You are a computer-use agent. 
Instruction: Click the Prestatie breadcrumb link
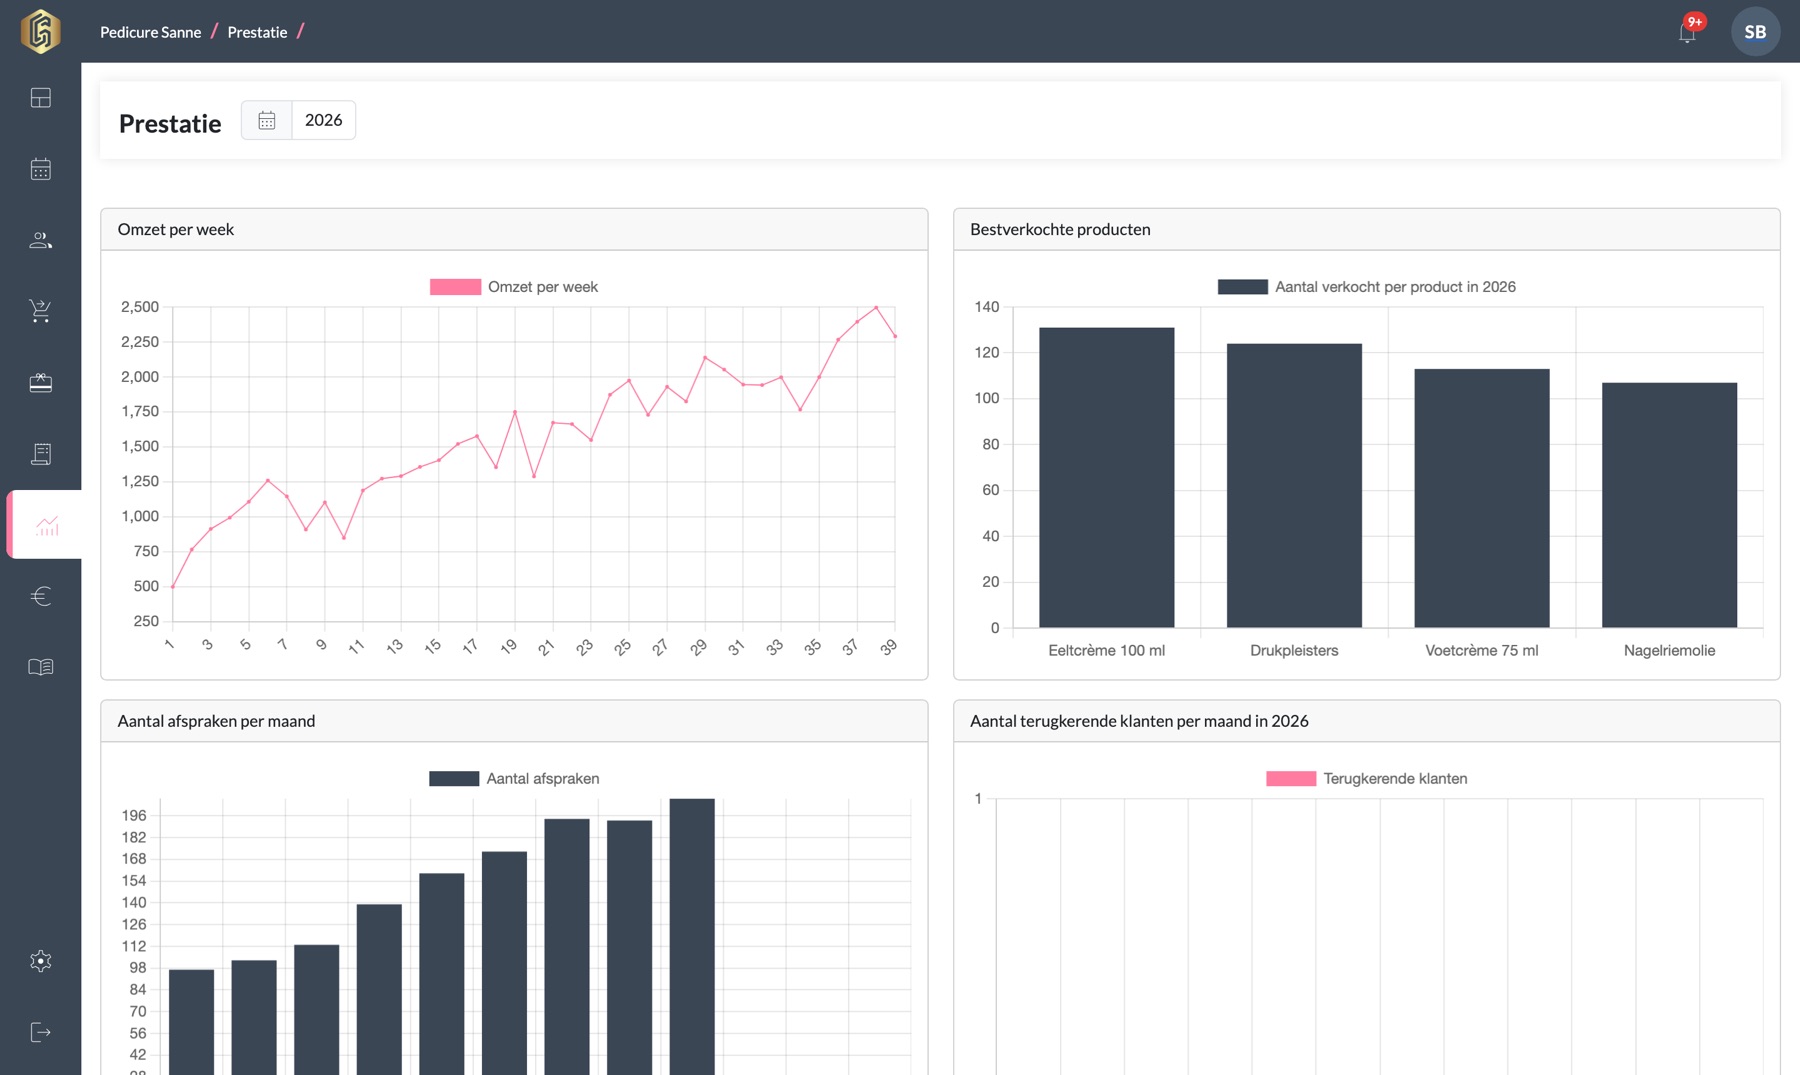pyautogui.click(x=257, y=32)
